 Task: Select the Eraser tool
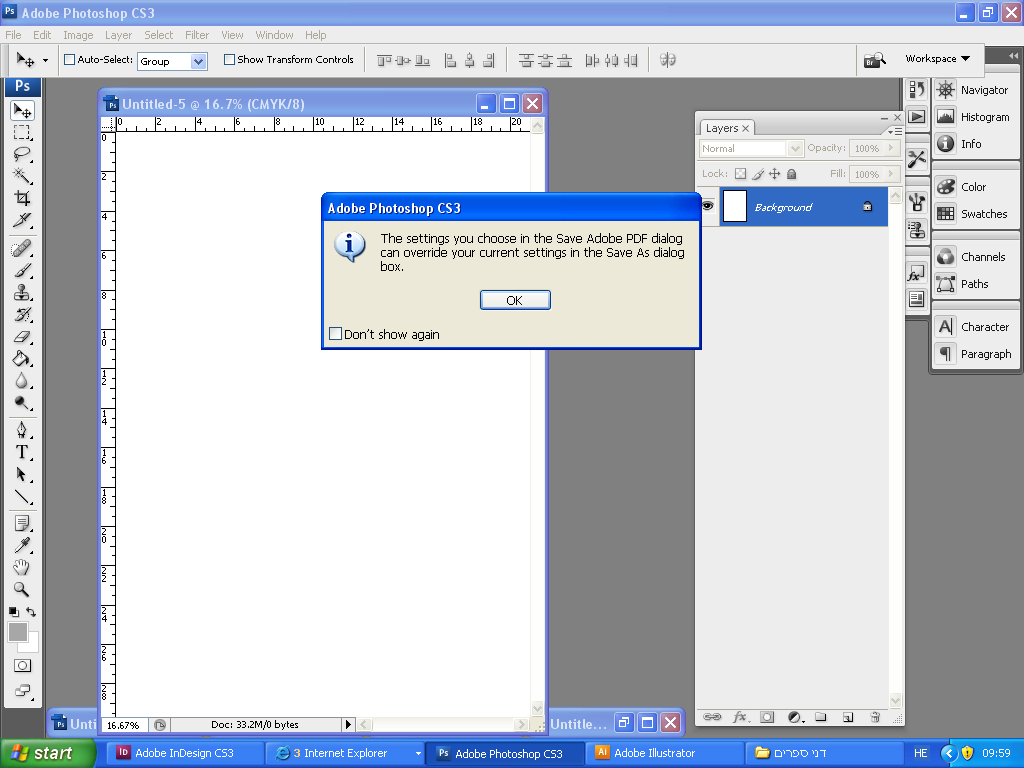point(22,337)
